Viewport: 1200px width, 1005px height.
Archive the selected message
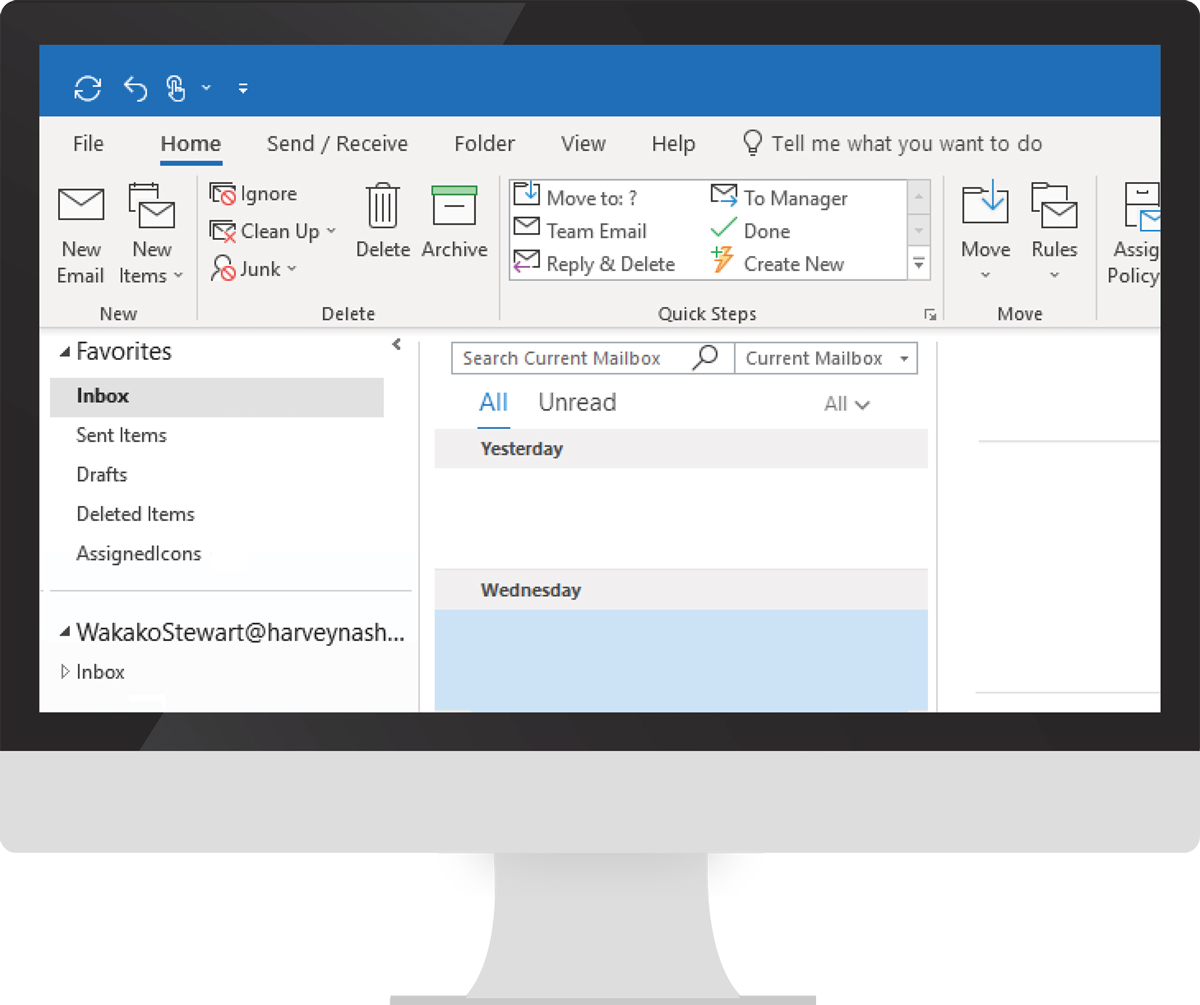click(x=454, y=205)
